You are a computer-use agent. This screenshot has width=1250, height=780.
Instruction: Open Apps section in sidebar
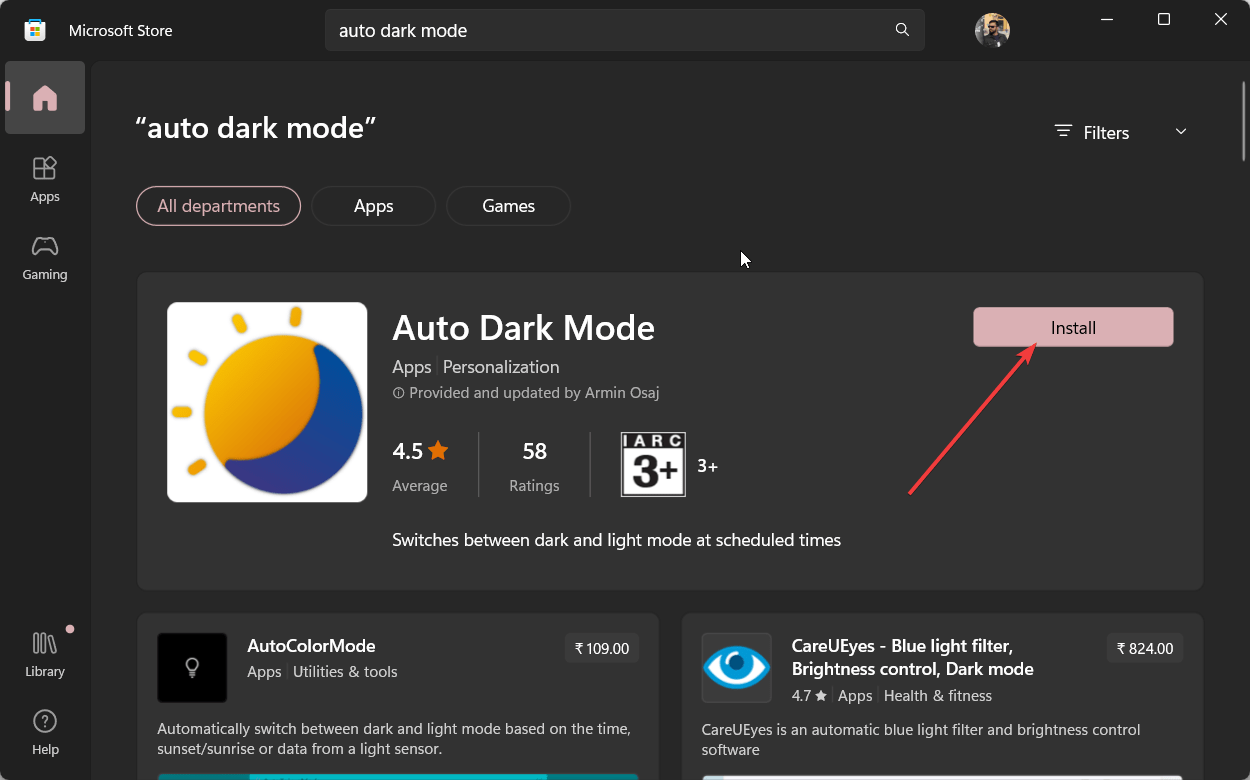point(45,179)
